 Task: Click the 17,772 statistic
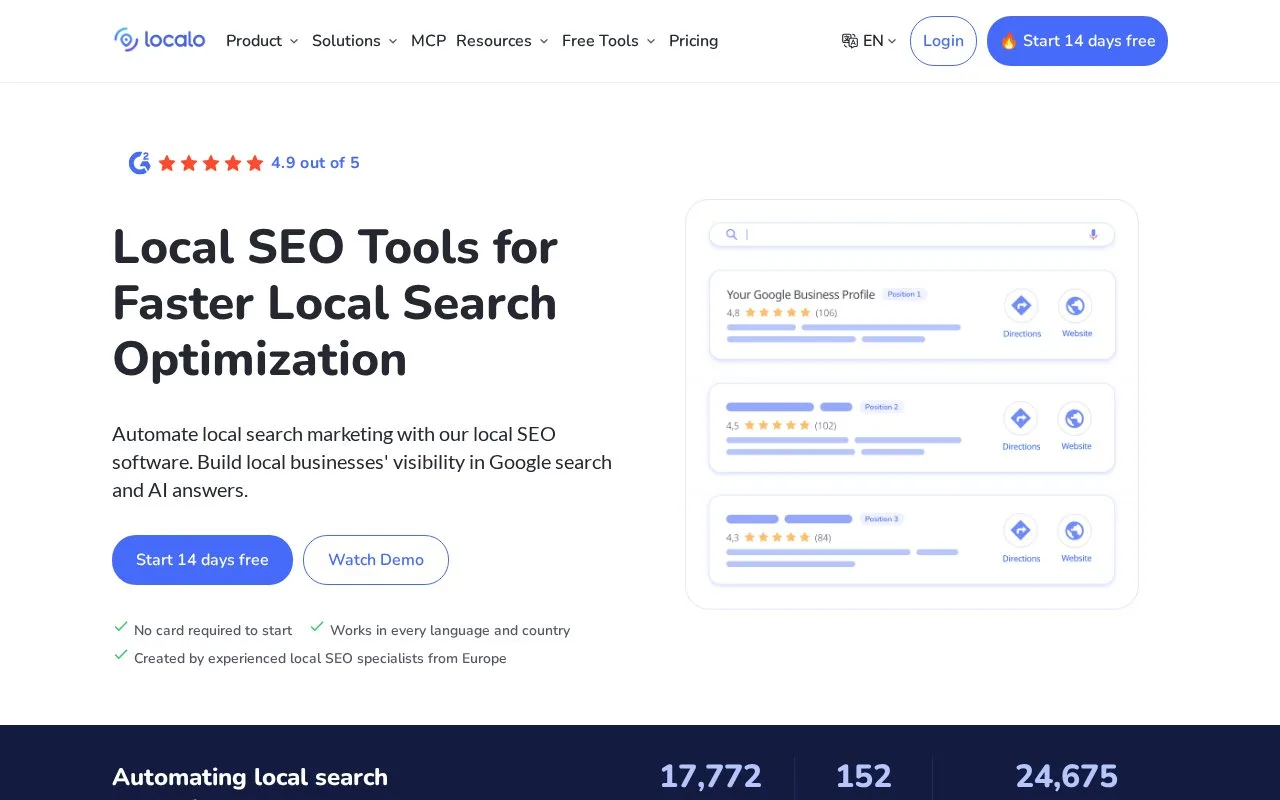(710, 776)
